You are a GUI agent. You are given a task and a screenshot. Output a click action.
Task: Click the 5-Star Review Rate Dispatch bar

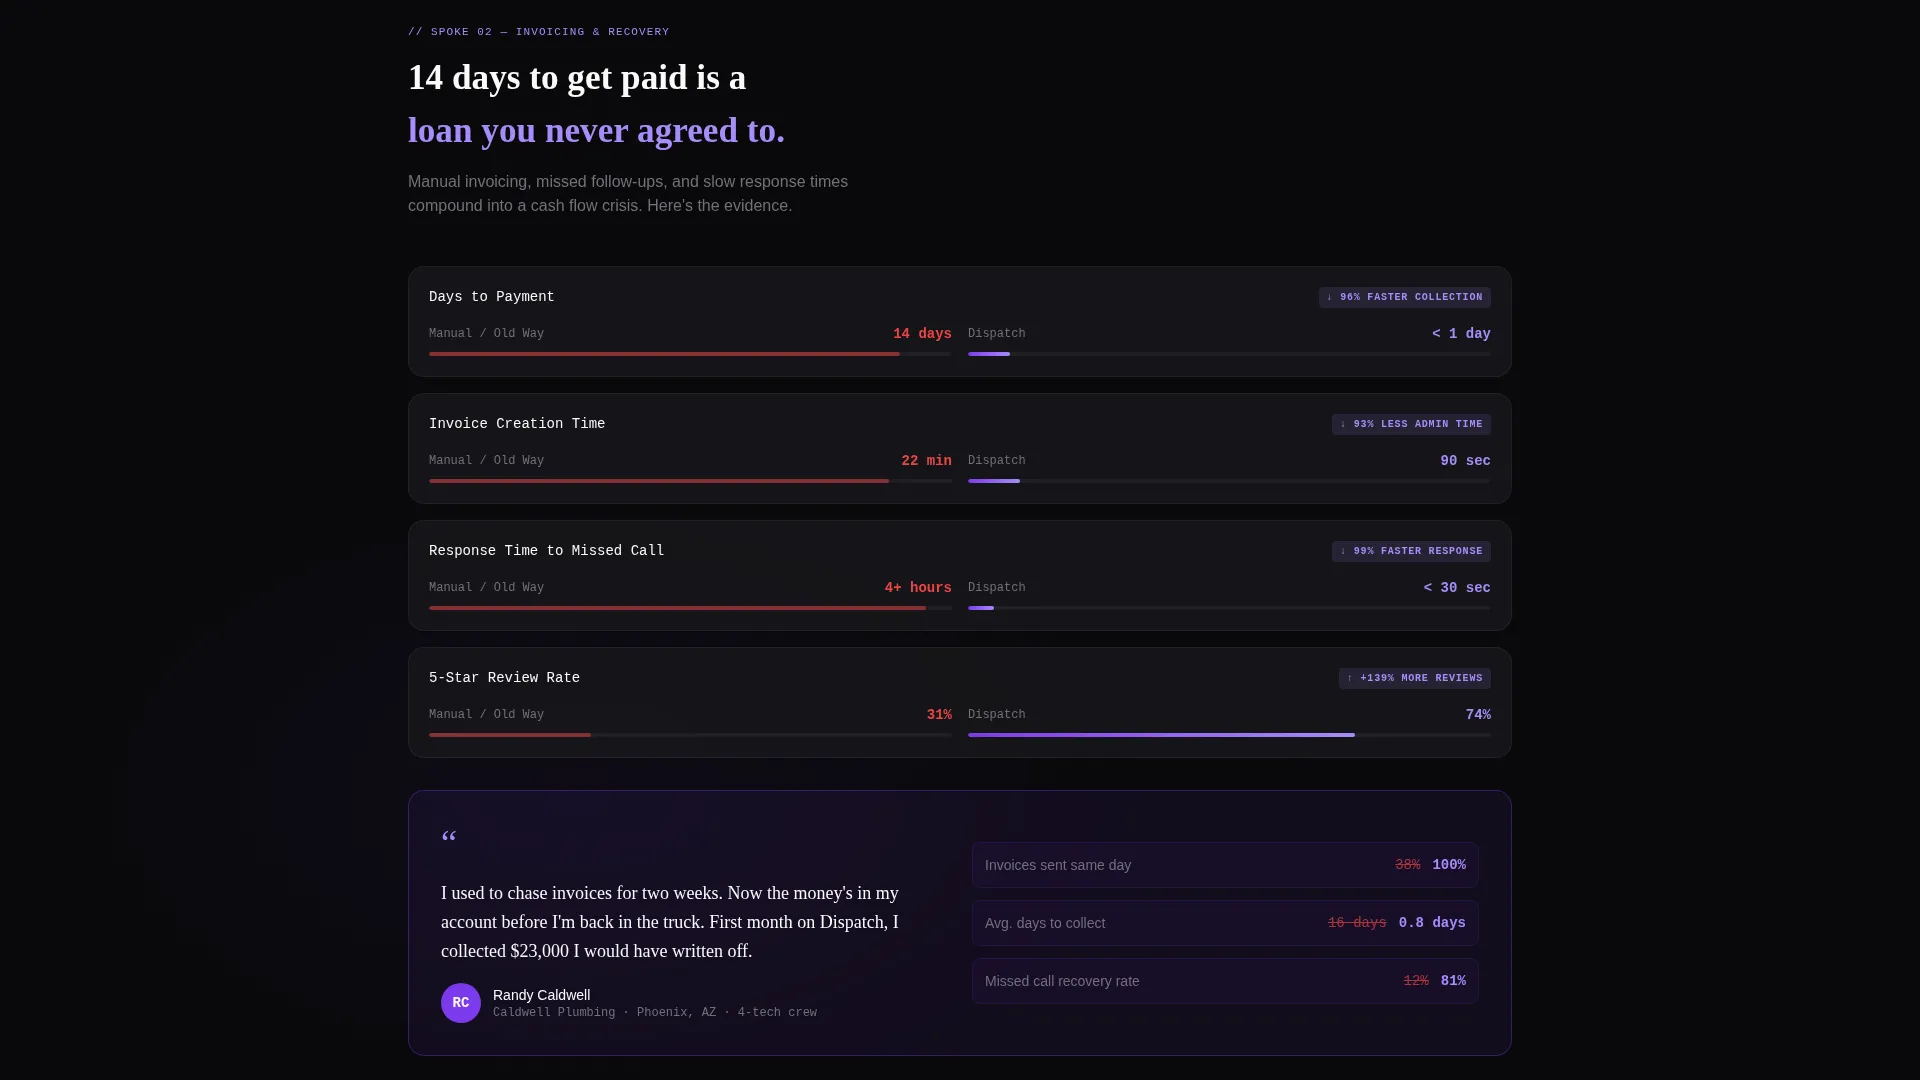click(x=1229, y=735)
